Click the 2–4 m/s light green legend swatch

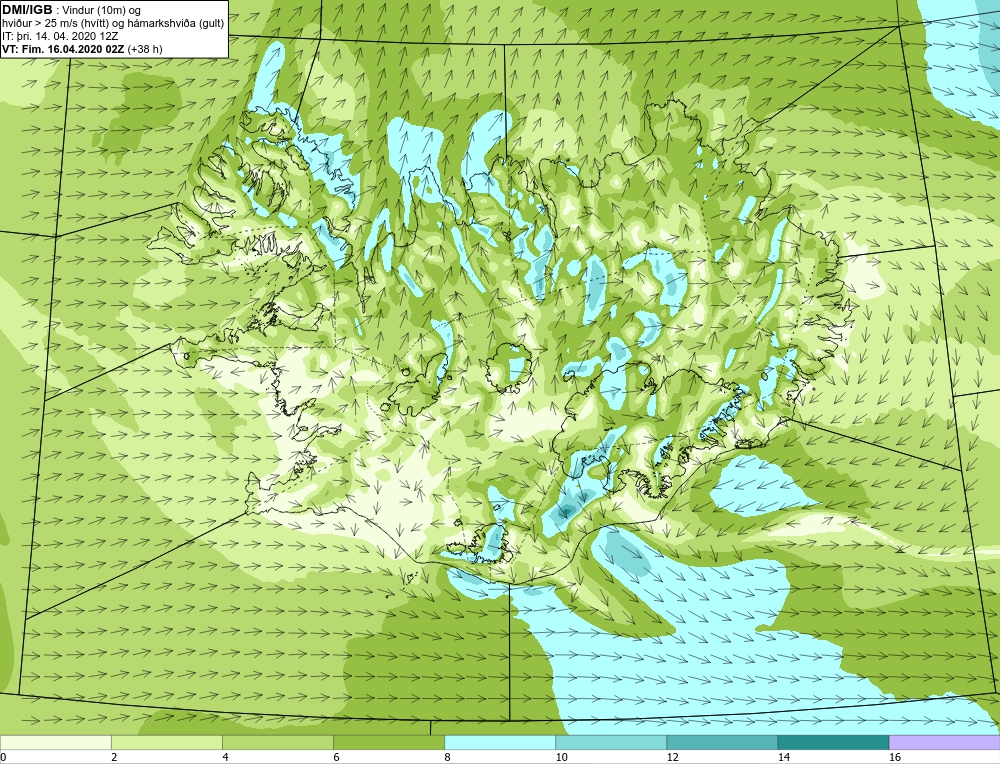(x=167, y=742)
